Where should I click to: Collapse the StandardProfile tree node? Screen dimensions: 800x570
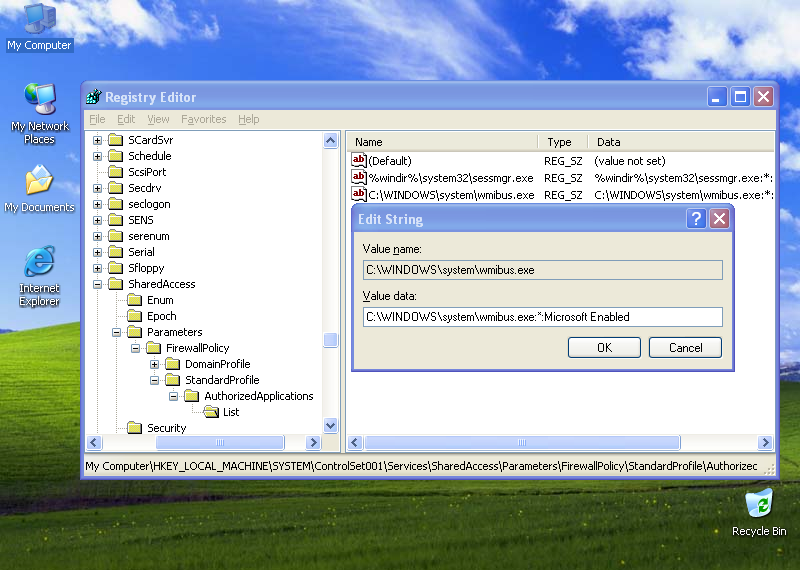154,380
